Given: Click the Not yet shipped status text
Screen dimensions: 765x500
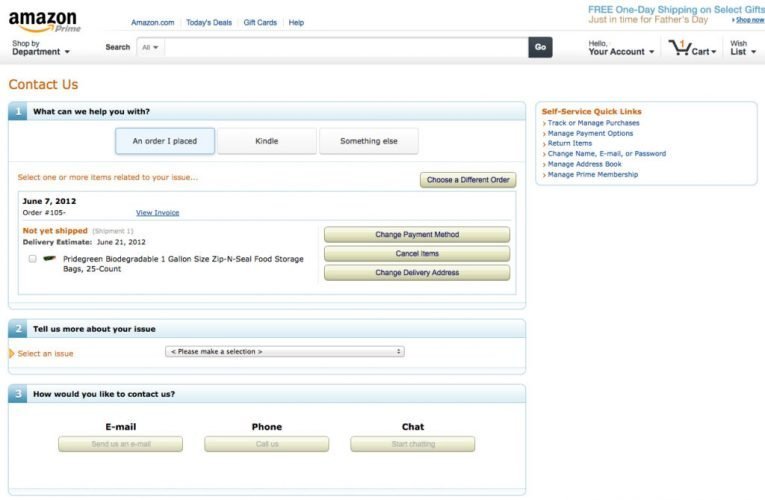Looking at the screenshot, I should pos(55,231).
